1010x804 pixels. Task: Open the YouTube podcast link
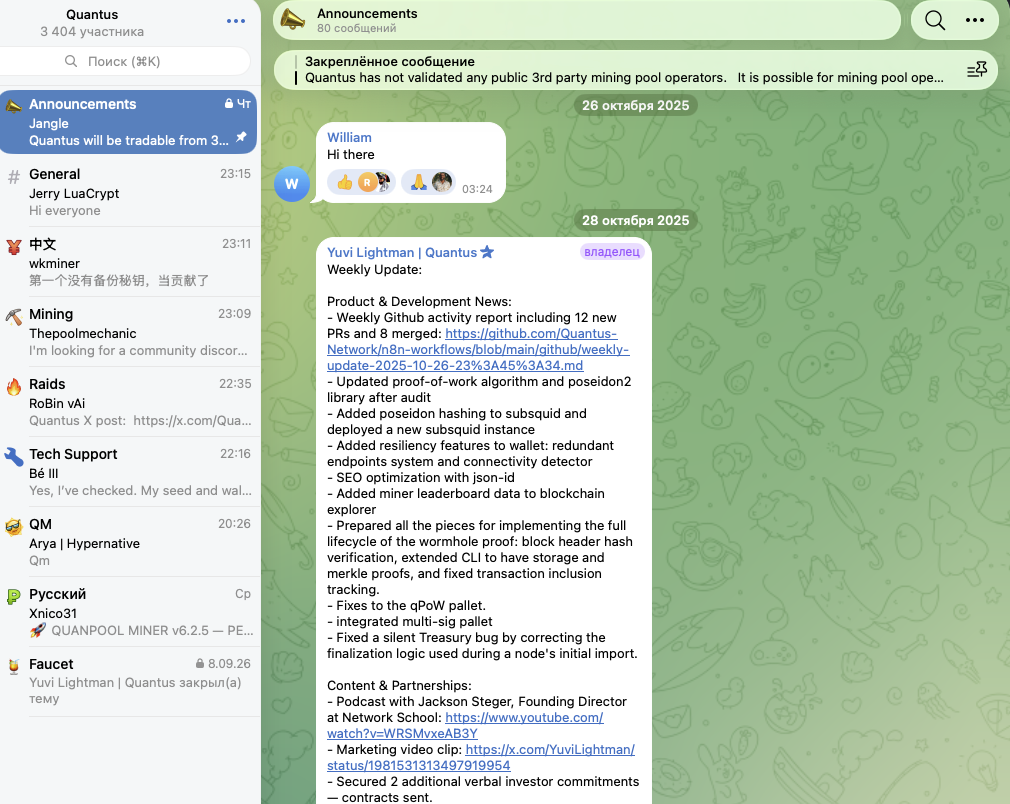[465, 725]
